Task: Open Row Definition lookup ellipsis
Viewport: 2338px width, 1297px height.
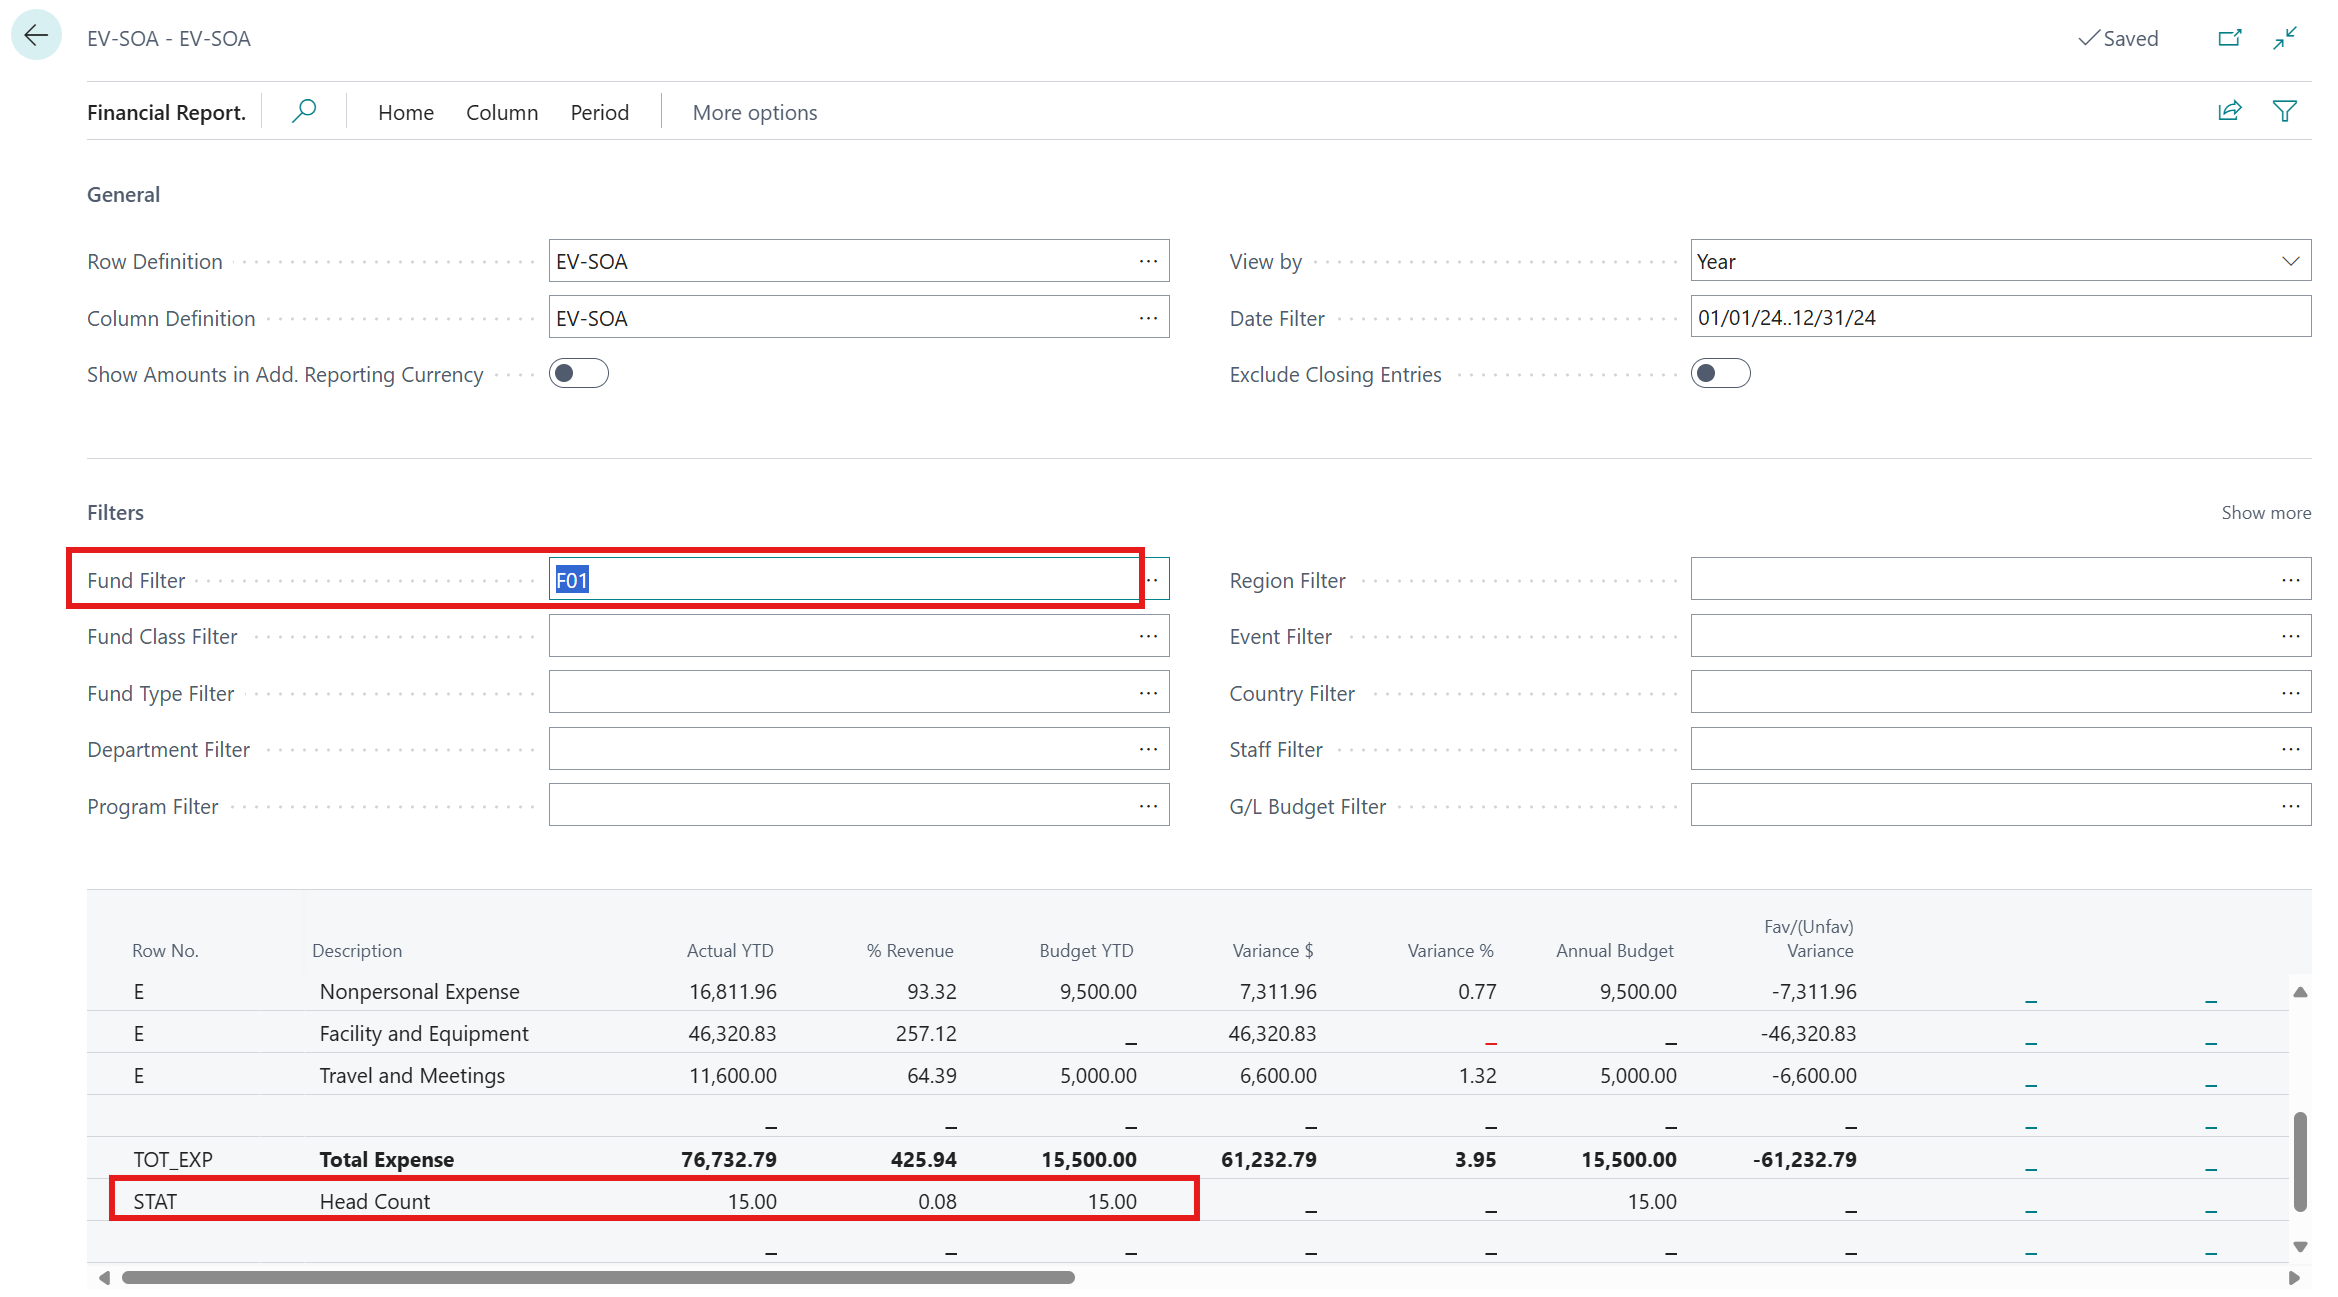Action: point(1148,261)
